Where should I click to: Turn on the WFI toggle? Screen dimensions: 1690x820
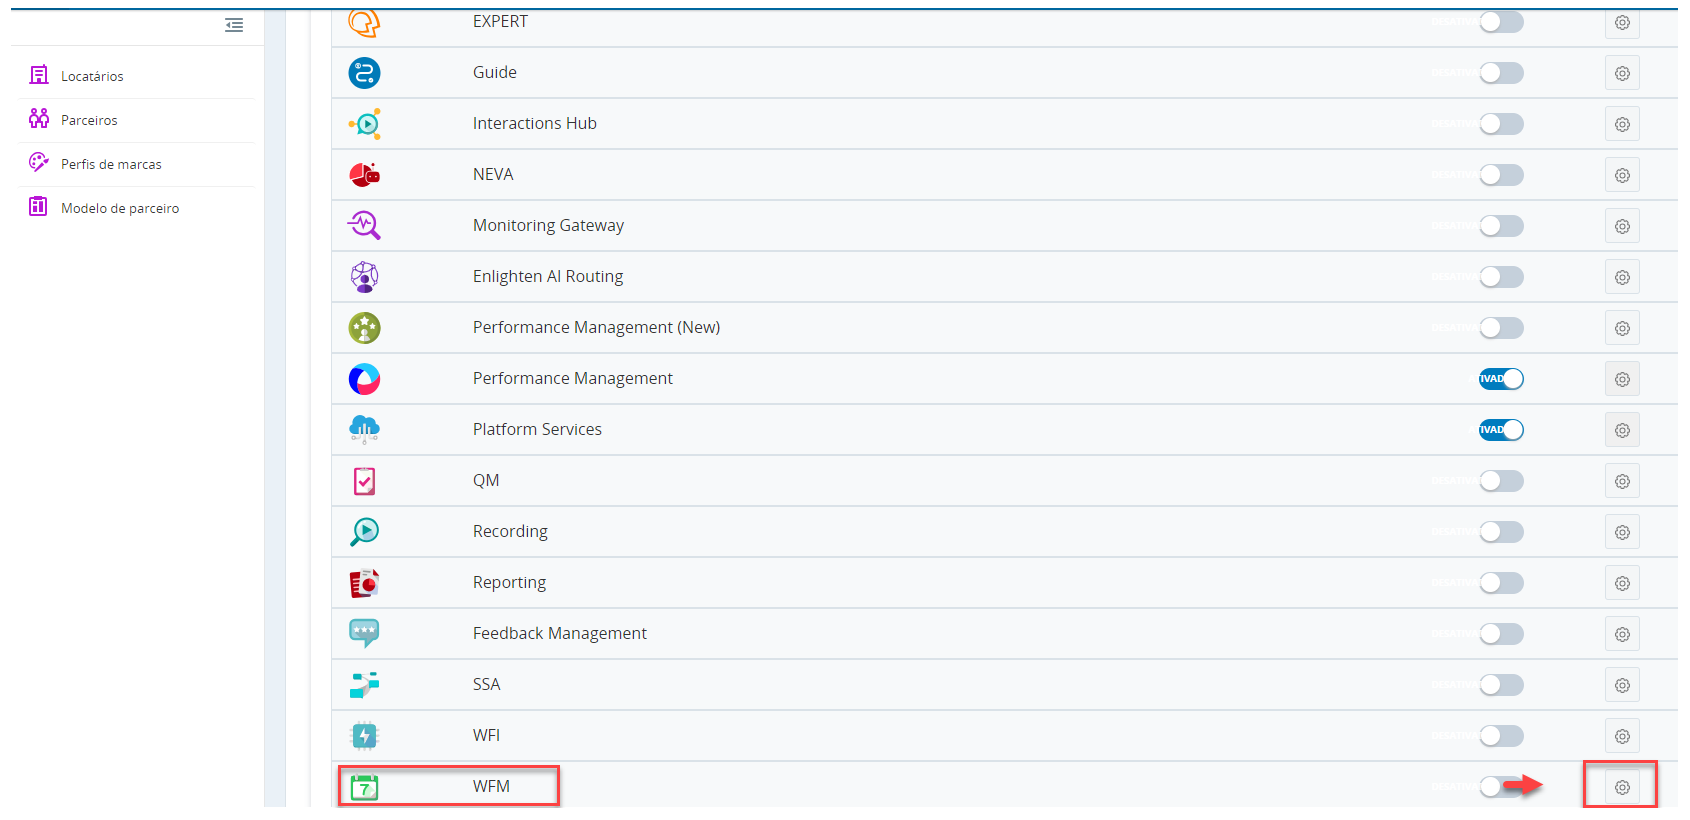click(1501, 736)
